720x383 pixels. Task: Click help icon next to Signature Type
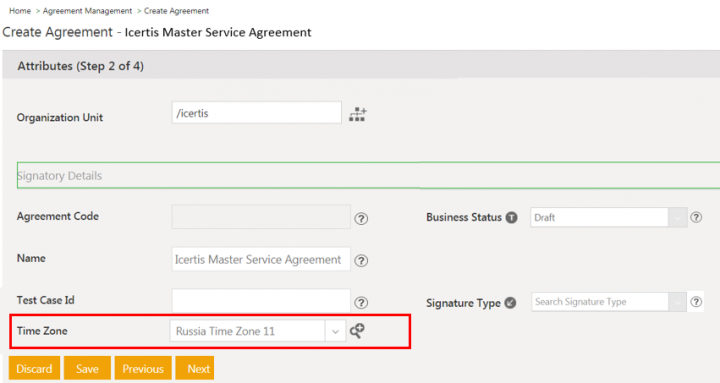[696, 302]
